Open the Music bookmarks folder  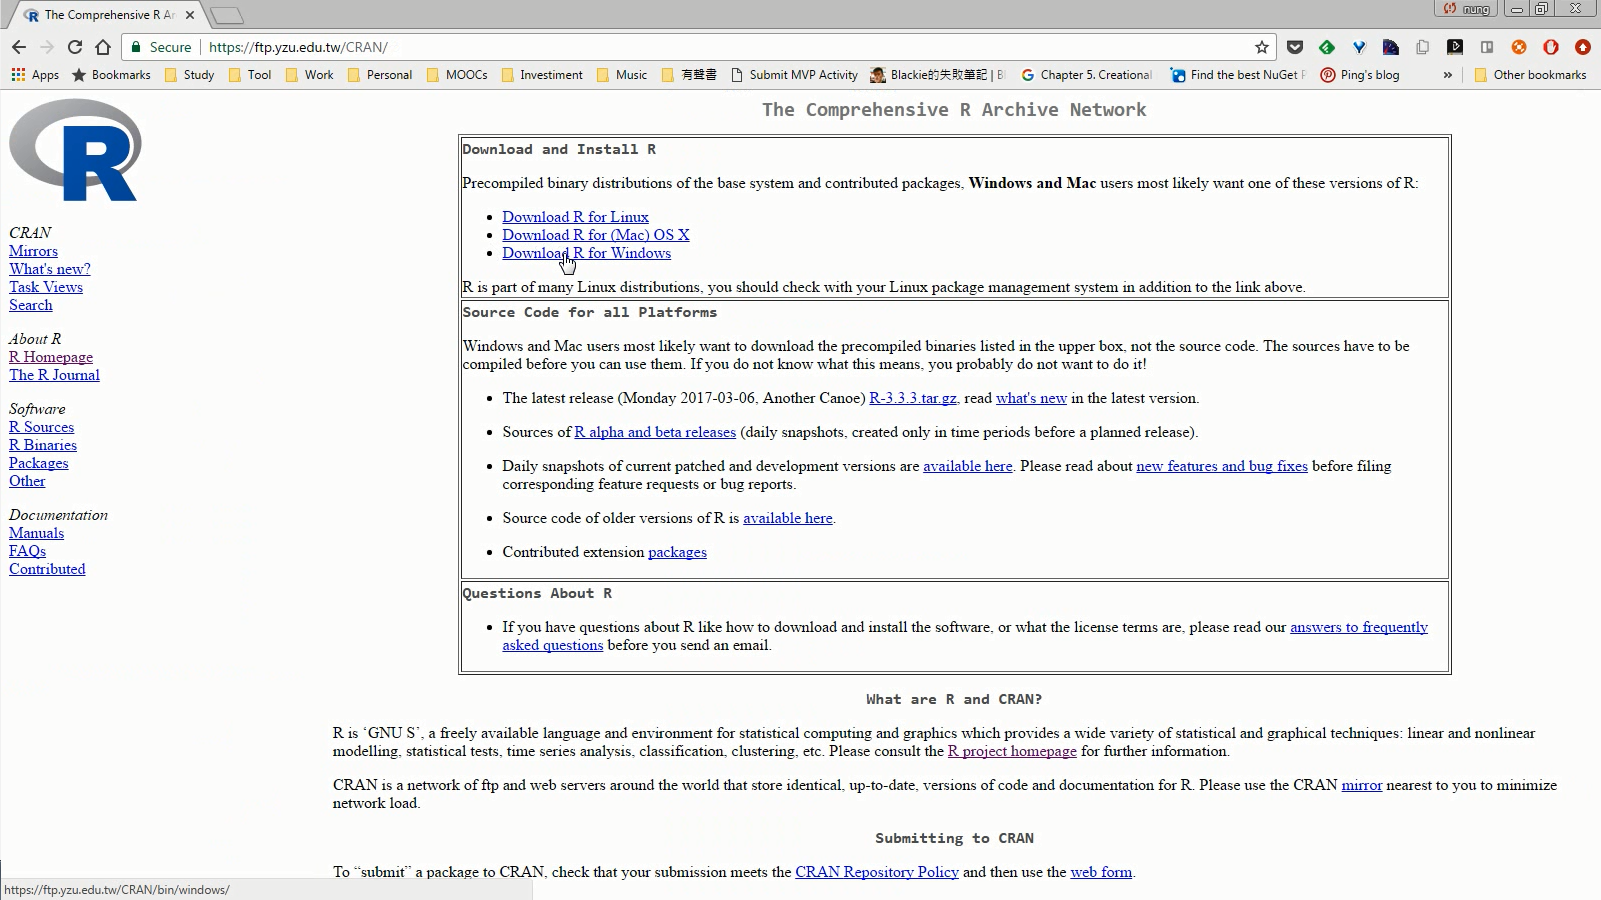coord(621,75)
